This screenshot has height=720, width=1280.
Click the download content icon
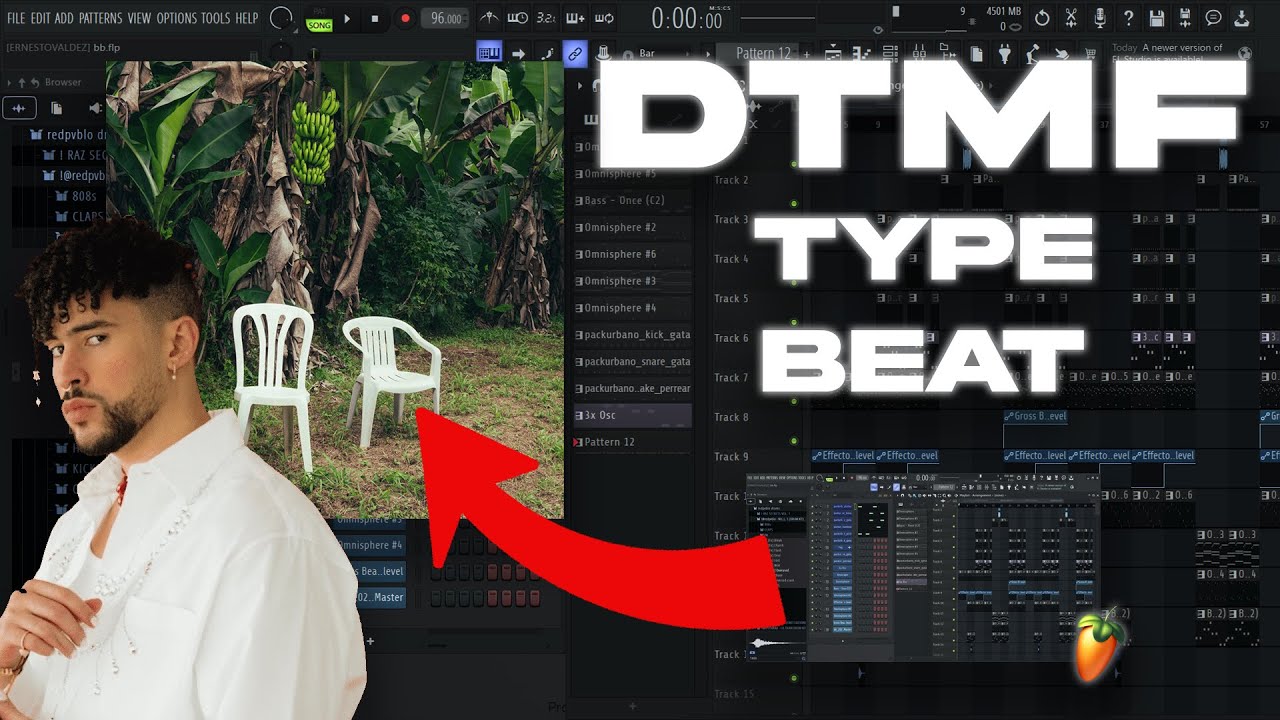click(x=1242, y=18)
